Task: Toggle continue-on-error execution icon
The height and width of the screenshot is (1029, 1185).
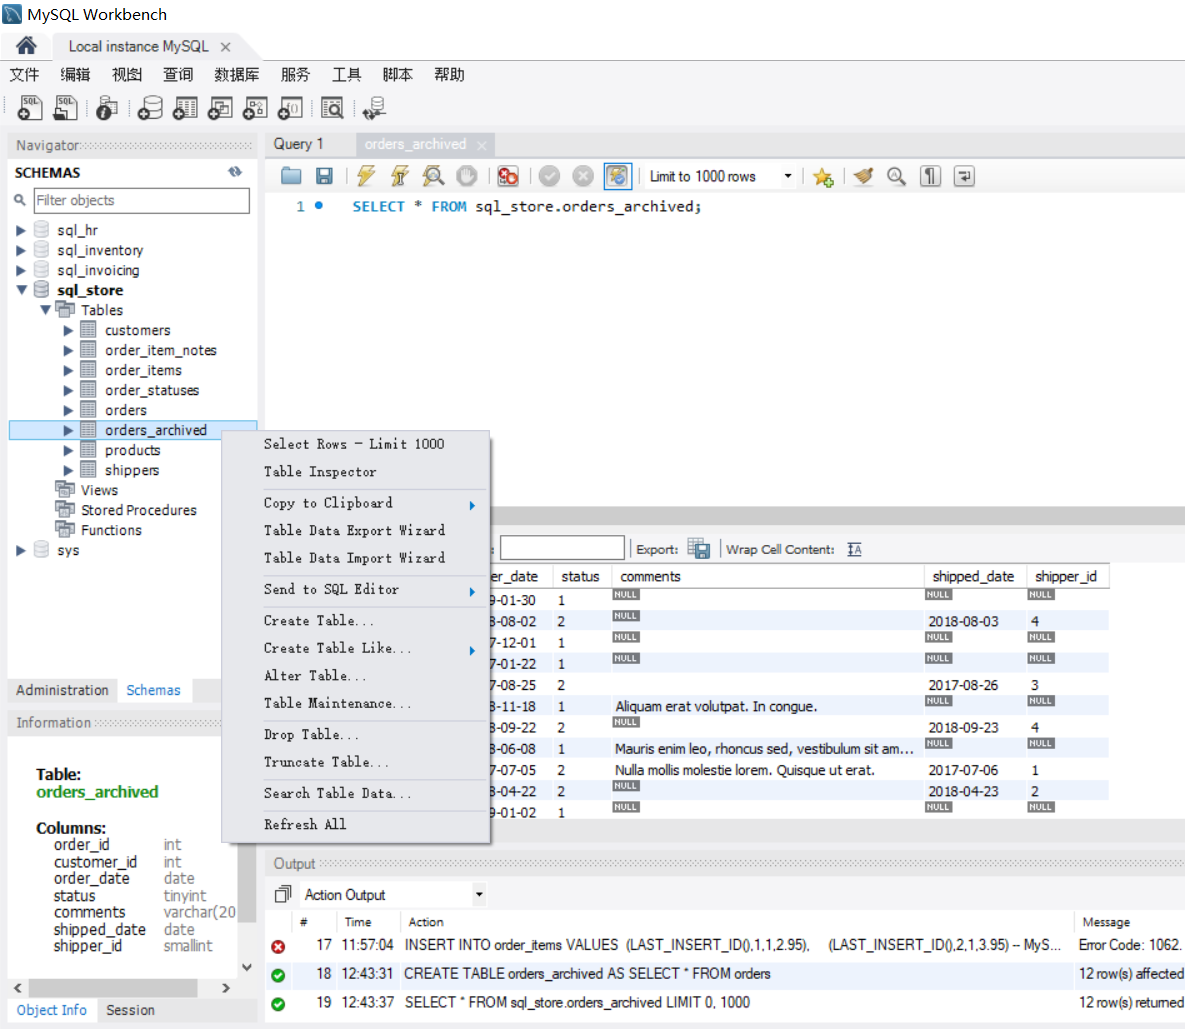Action: tap(508, 176)
